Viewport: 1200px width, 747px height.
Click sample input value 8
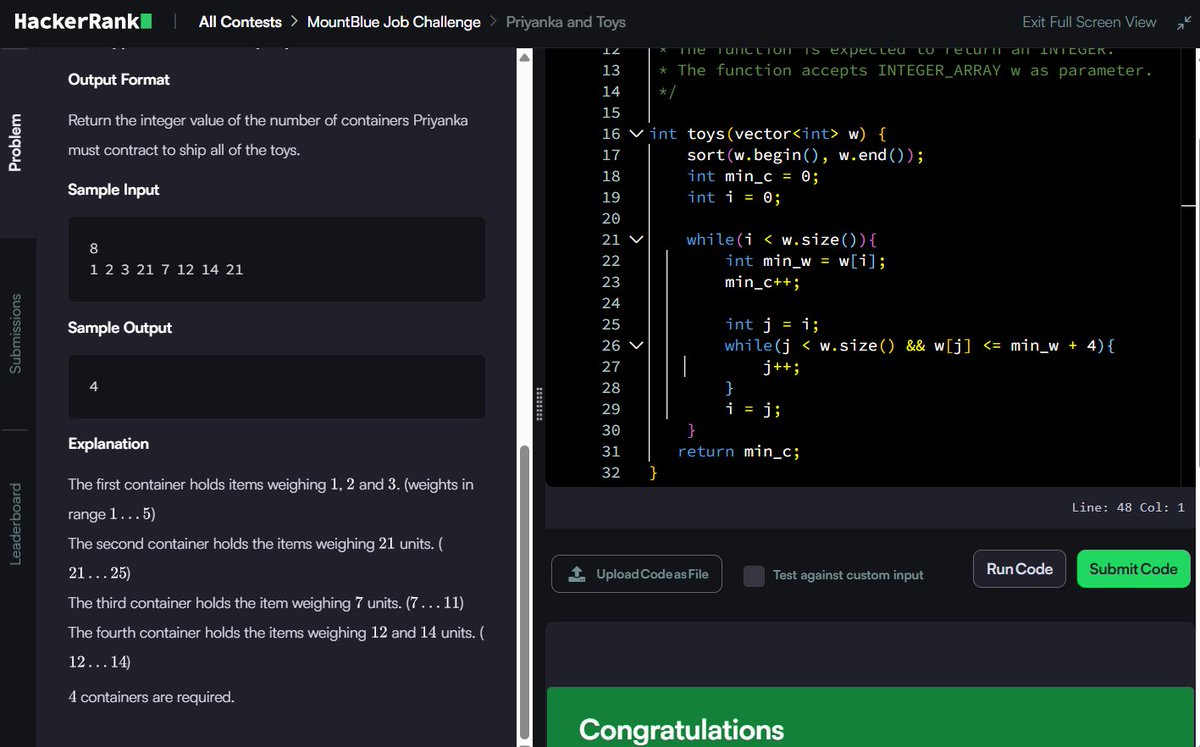point(94,248)
